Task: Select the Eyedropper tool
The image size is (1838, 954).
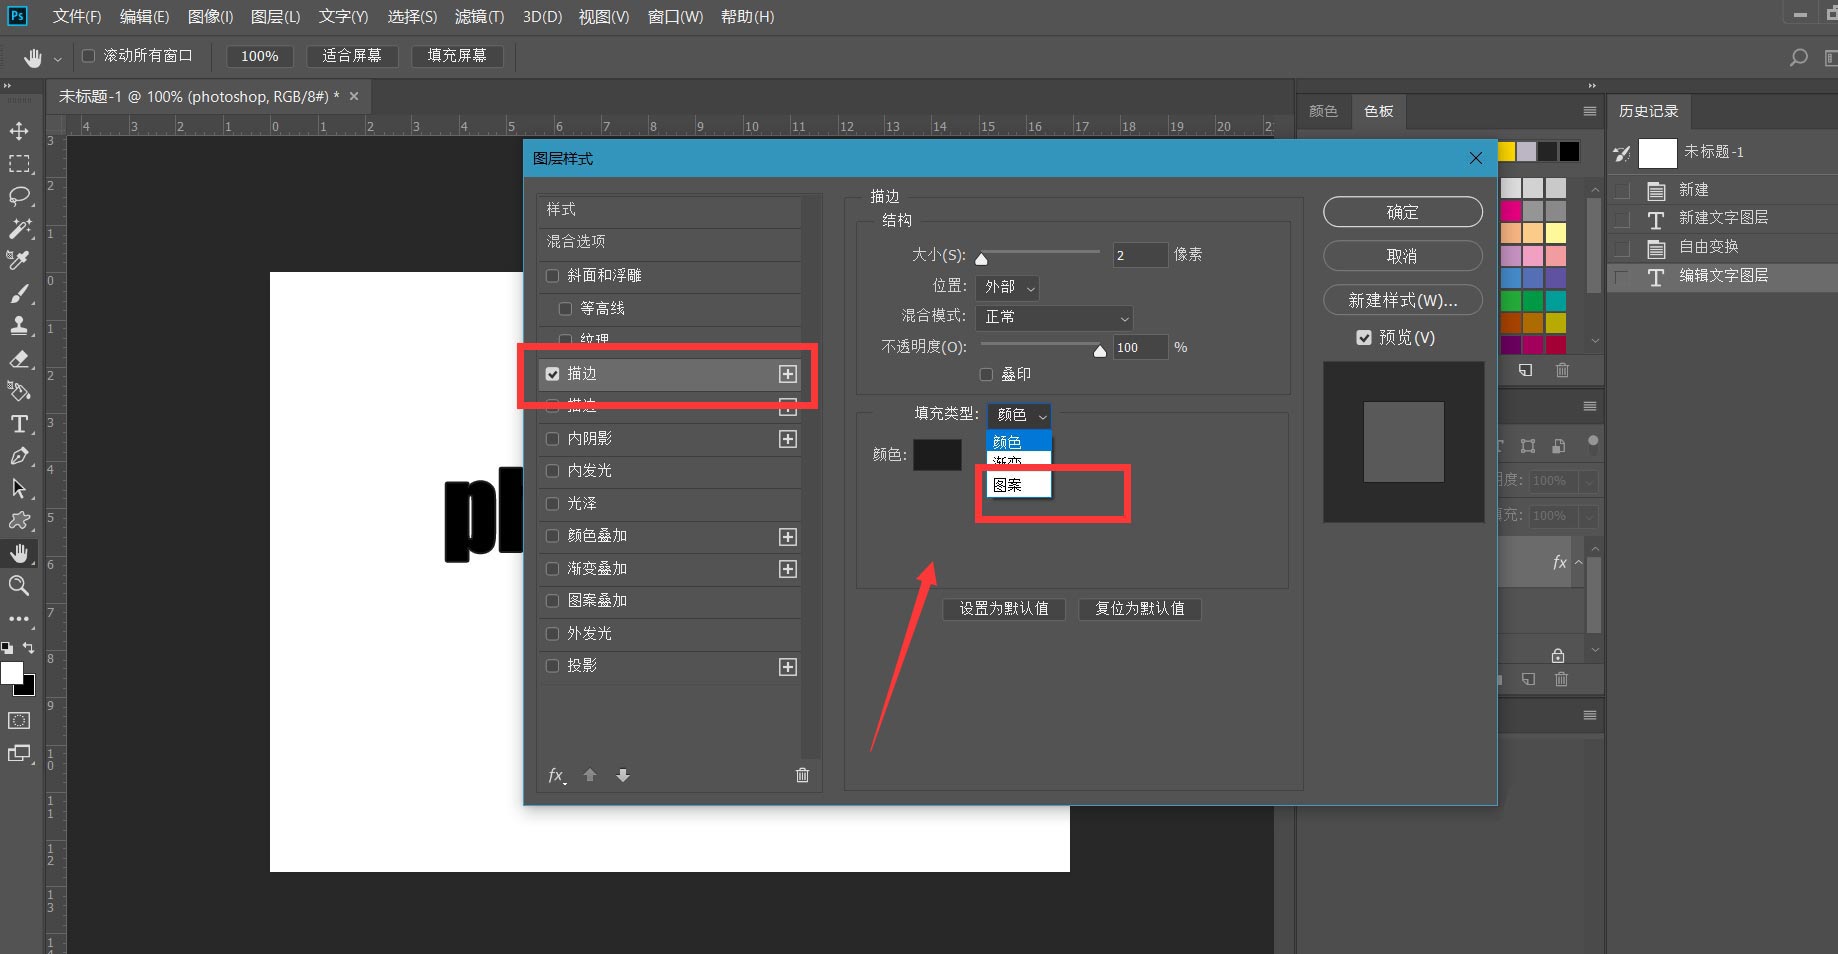Action: click(19, 261)
